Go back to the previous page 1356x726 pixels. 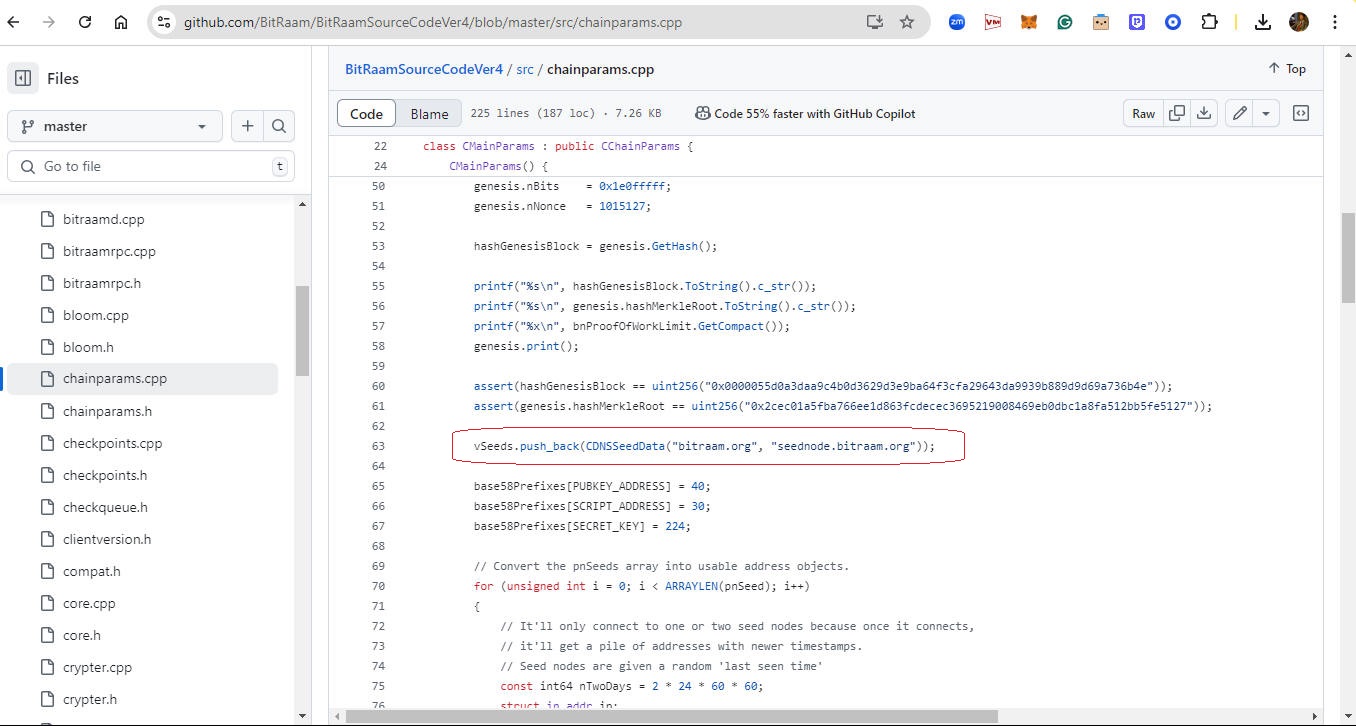point(13,21)
